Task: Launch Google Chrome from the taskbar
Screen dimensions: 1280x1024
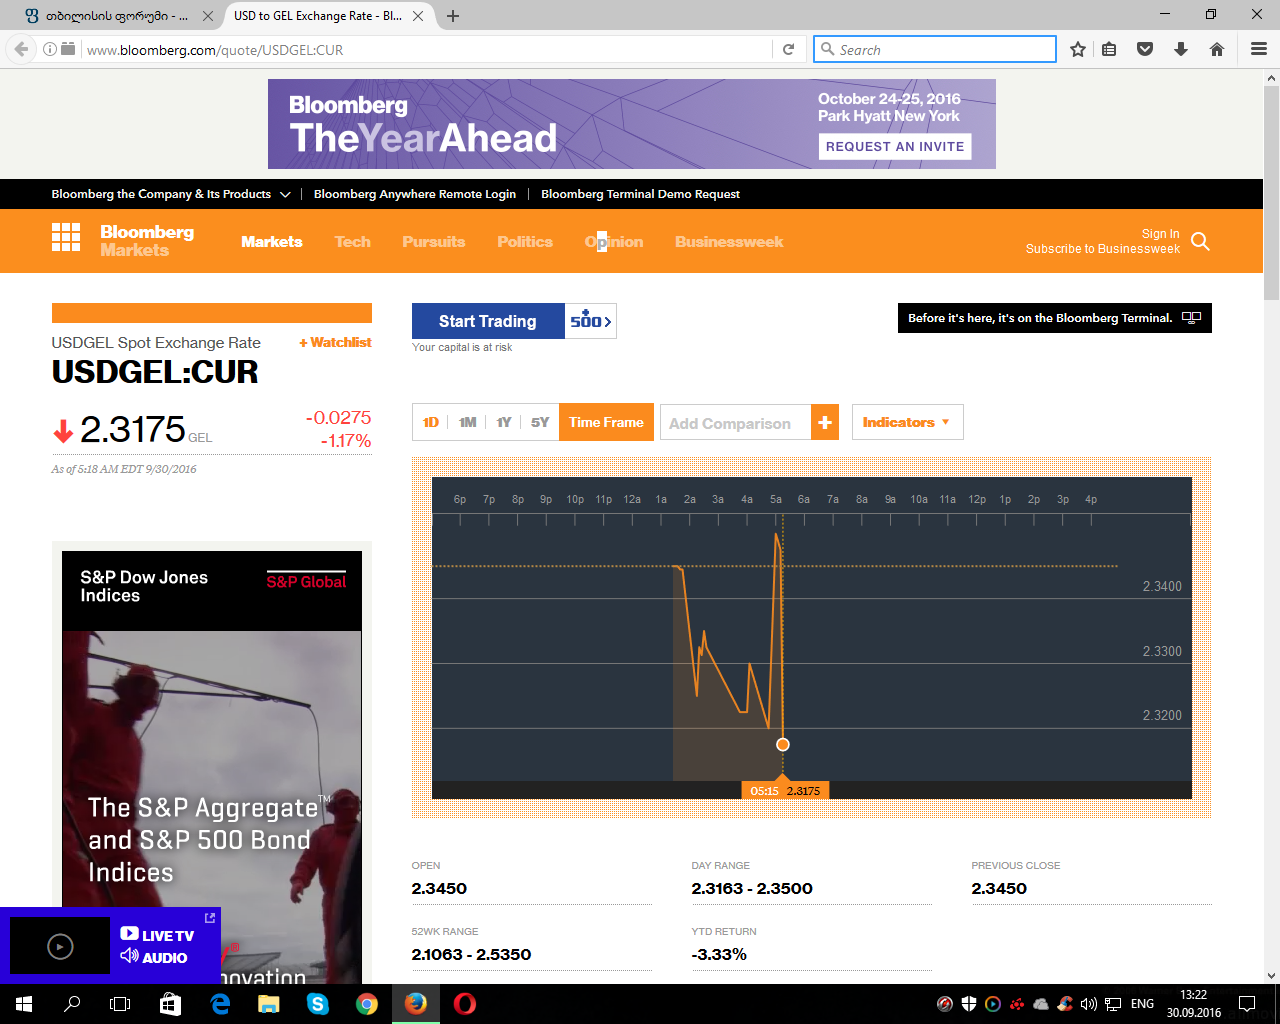Action: [367, 1004]
